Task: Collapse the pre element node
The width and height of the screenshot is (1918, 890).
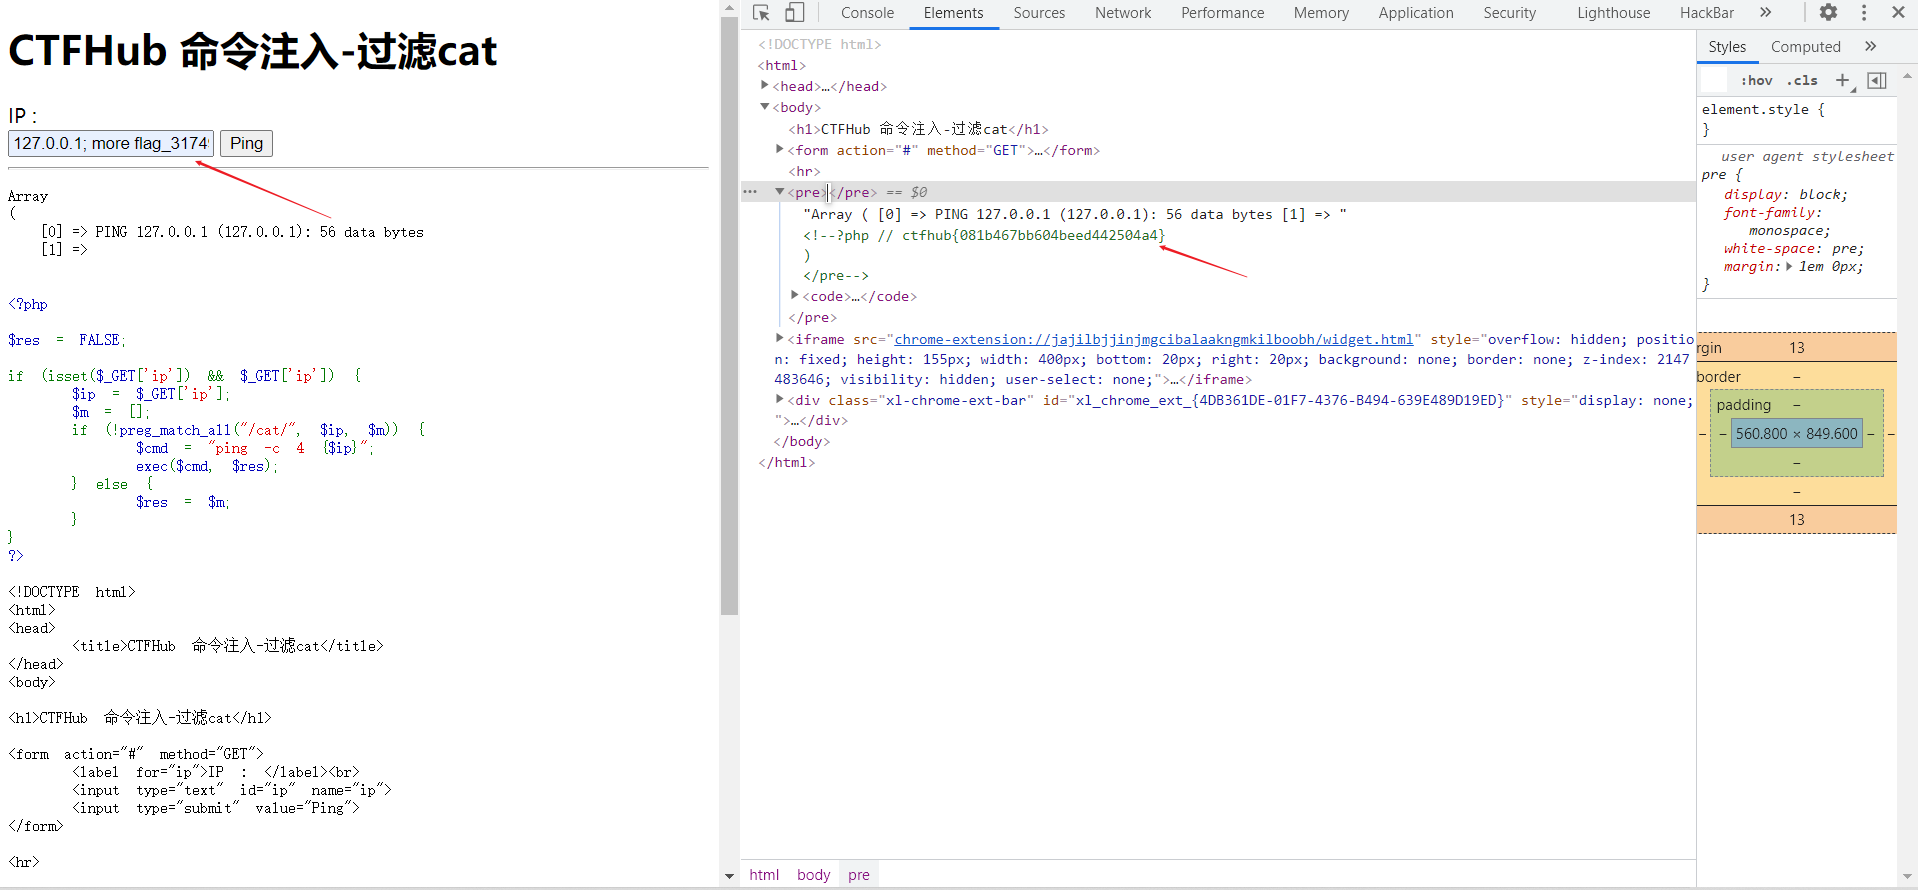Action: click(780, 192)
